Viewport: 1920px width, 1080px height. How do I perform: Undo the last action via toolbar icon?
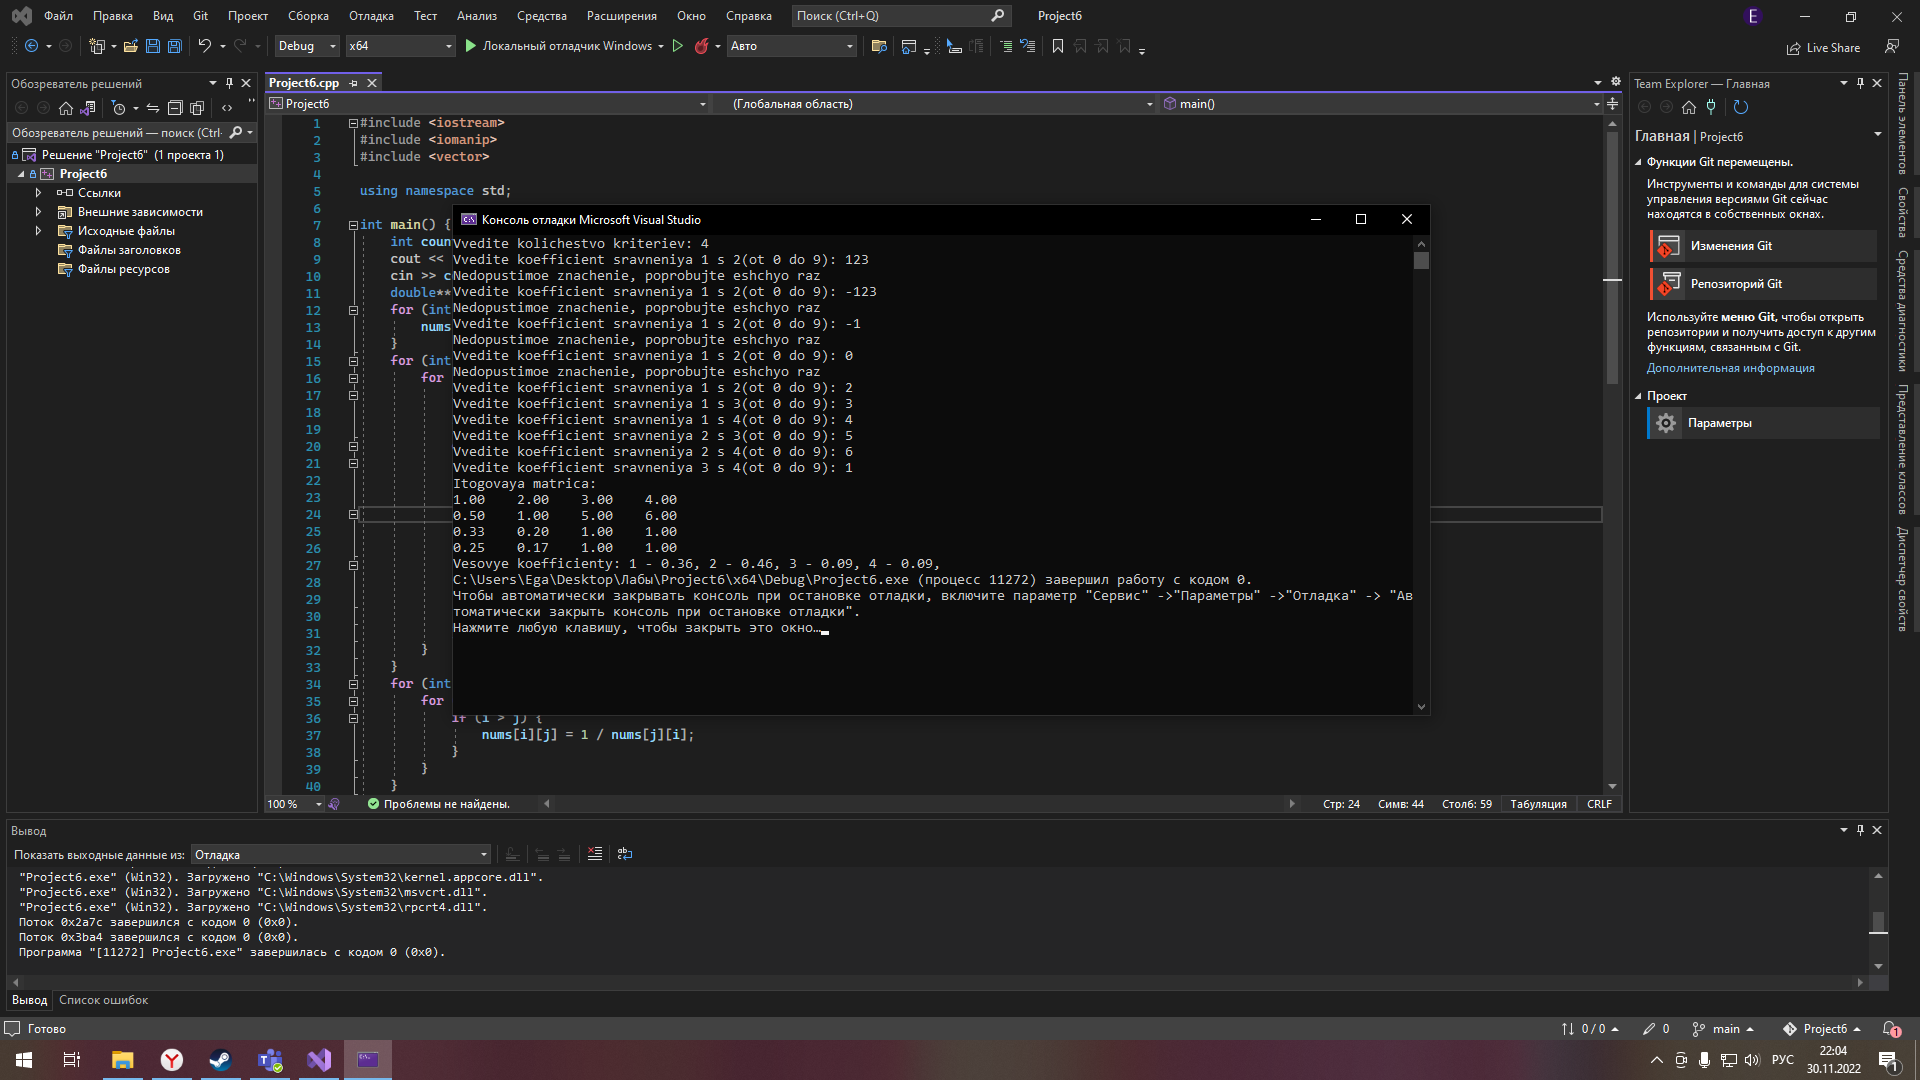point(204,46)
